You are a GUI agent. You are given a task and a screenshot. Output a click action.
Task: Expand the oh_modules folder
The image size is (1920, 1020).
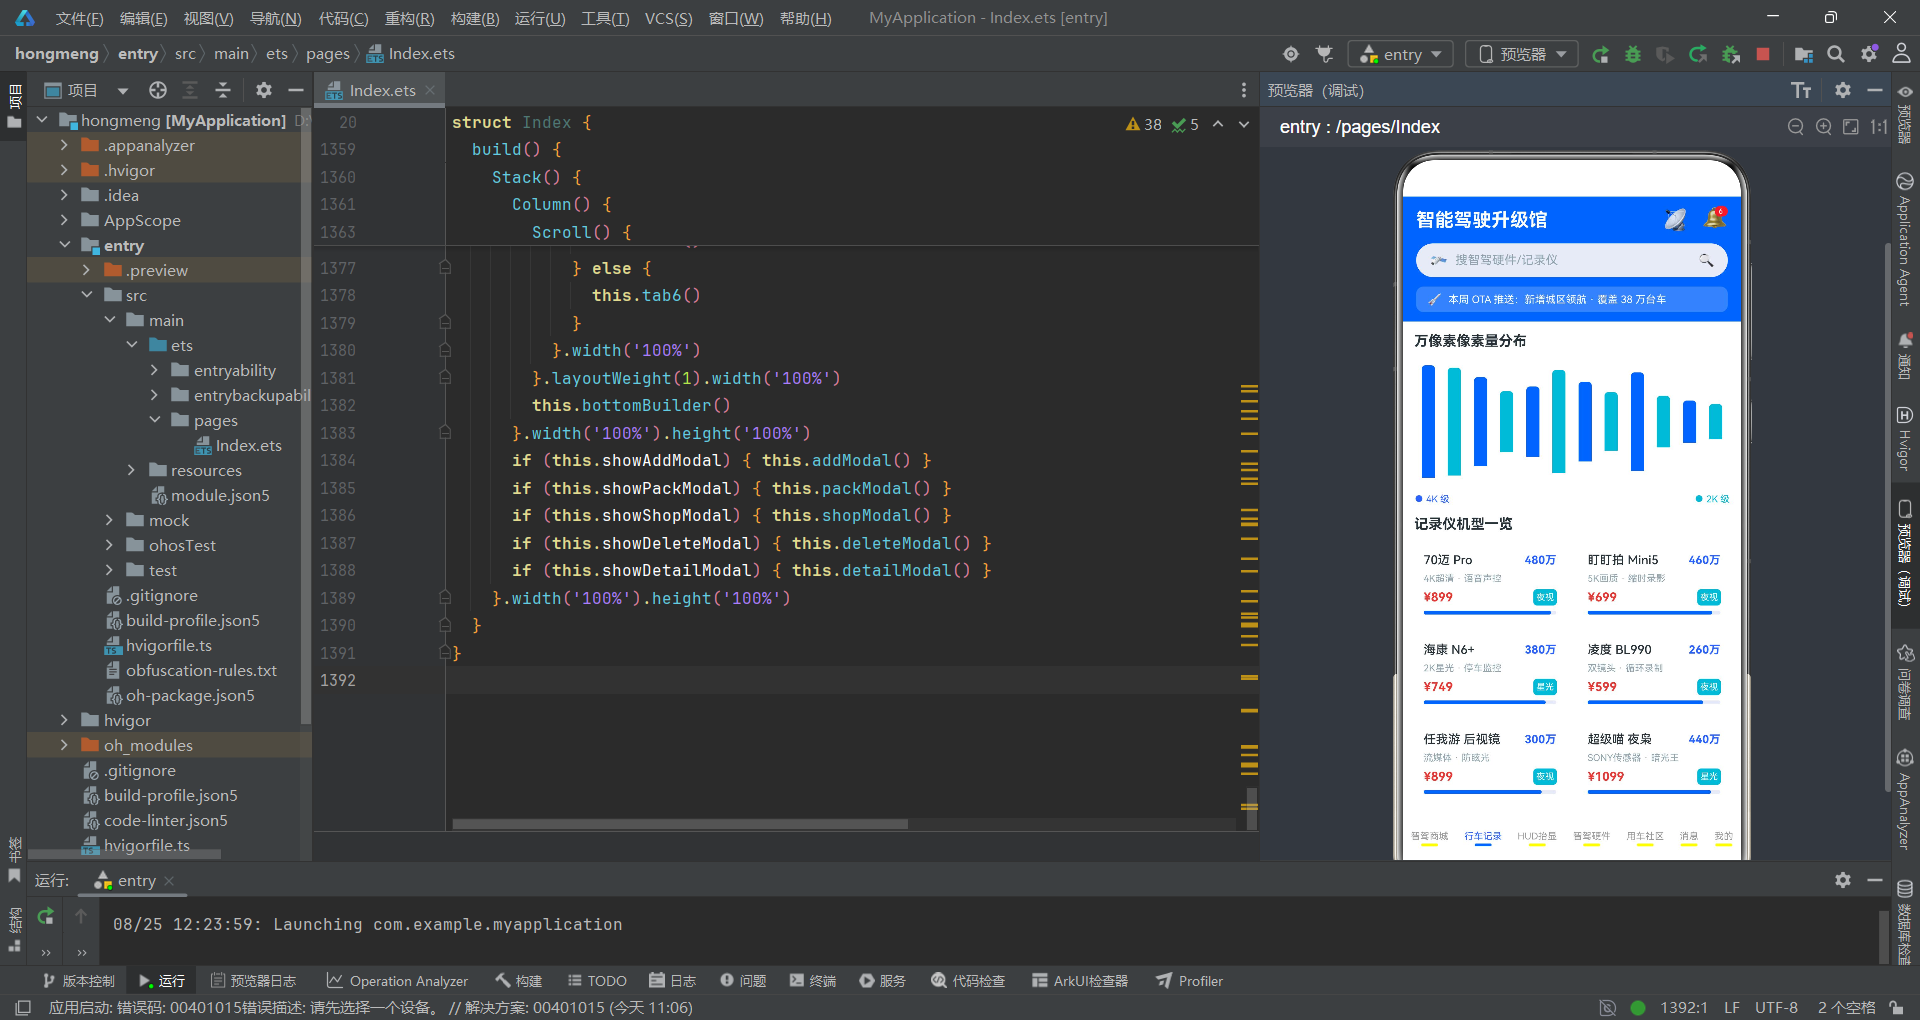[64, 745]
